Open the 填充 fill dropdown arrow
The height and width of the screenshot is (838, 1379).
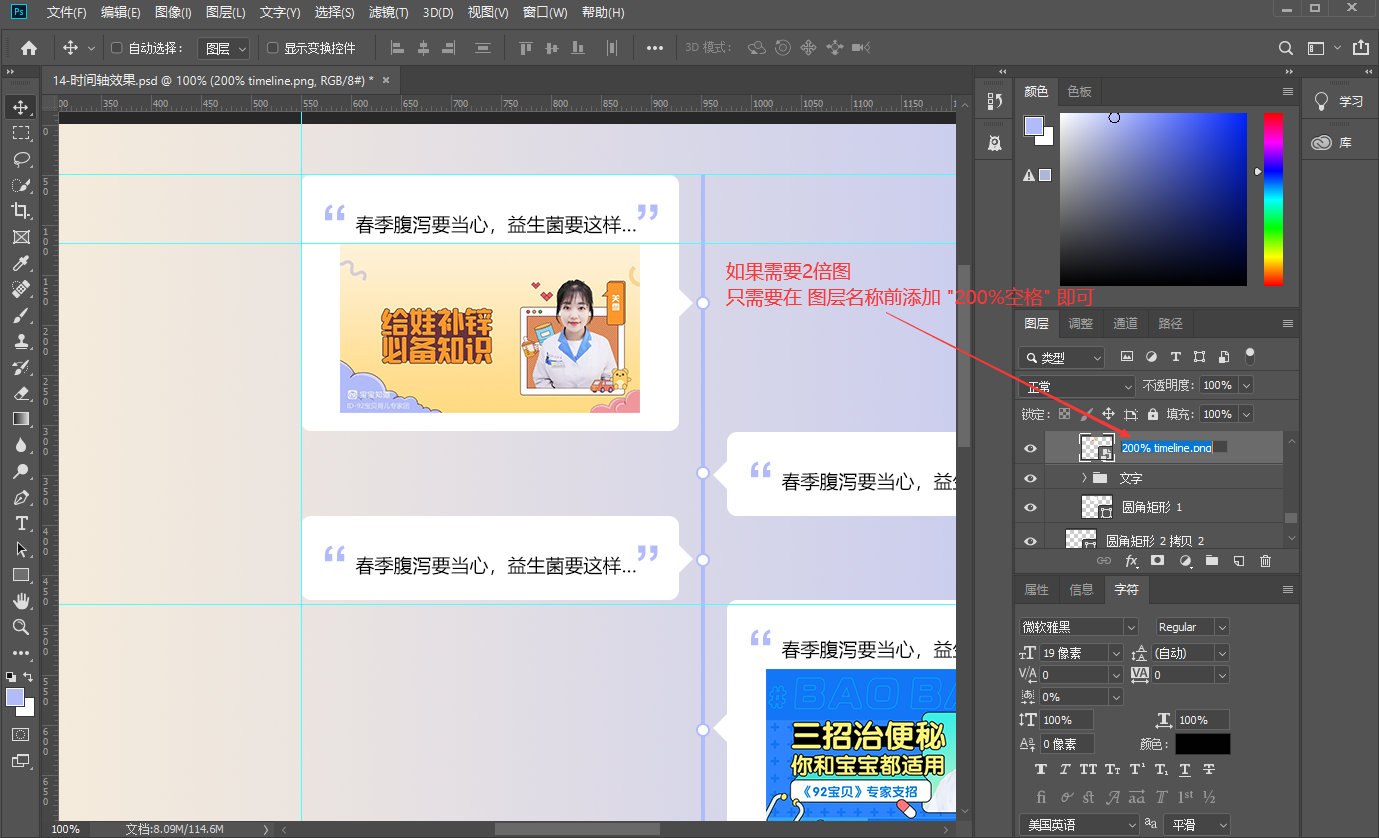click(1246, 414)
